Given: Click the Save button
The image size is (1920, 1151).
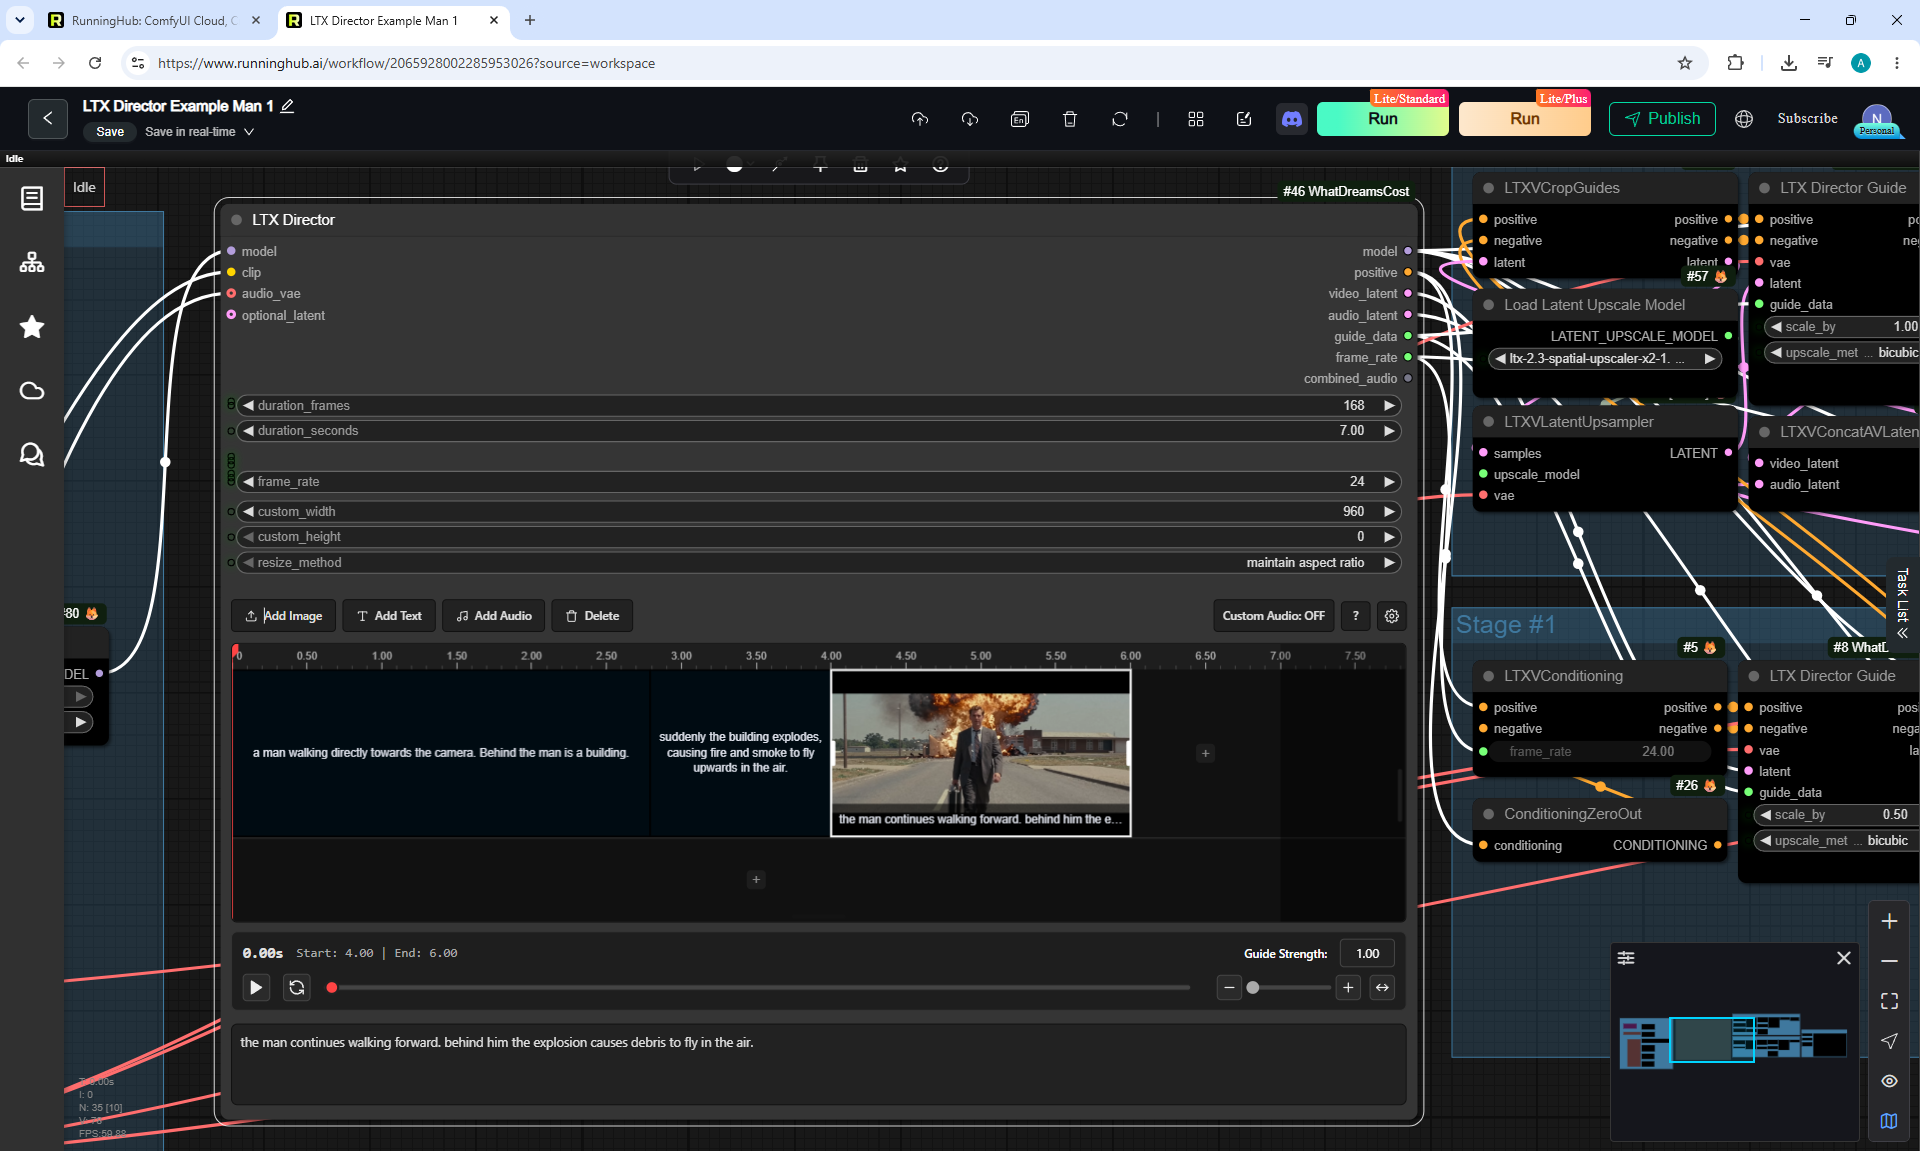Looking at the screenshot, I should click(110, 132).
